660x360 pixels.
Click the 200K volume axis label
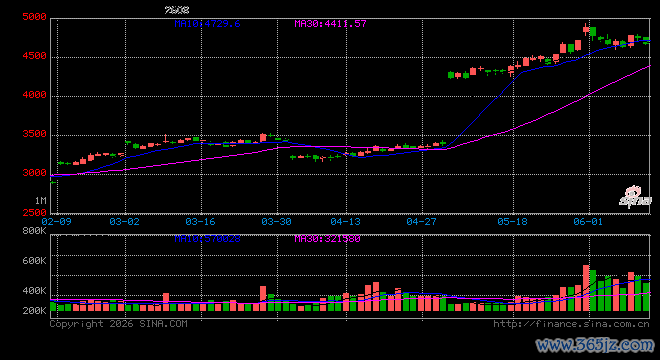click(35, 311)
